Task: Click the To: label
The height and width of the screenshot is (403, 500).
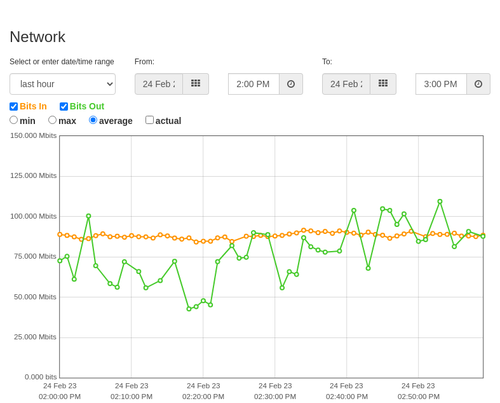Action: (x=327, y=62)
